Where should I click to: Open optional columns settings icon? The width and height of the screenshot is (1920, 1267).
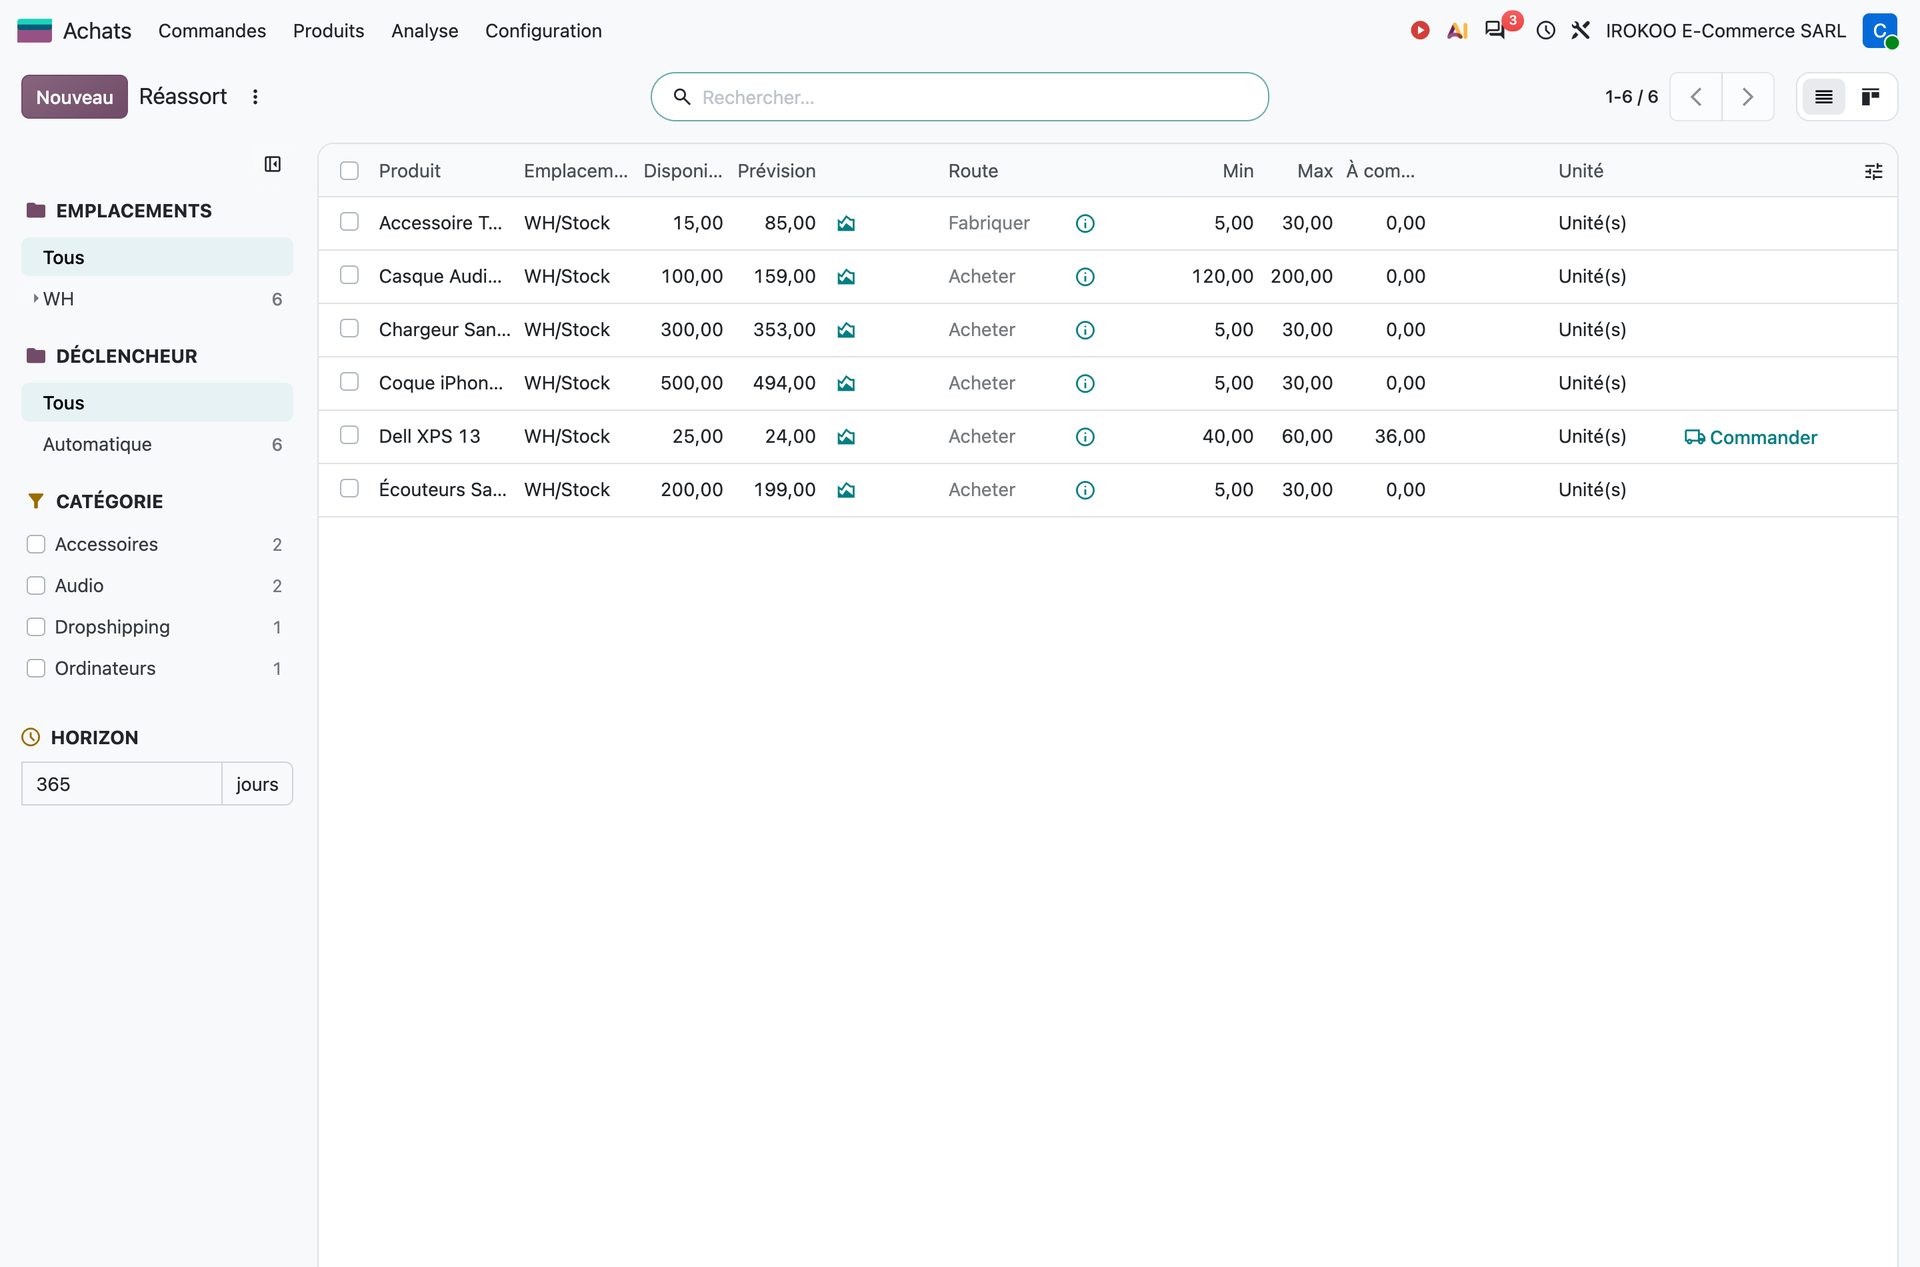(x=1874, y=172)
